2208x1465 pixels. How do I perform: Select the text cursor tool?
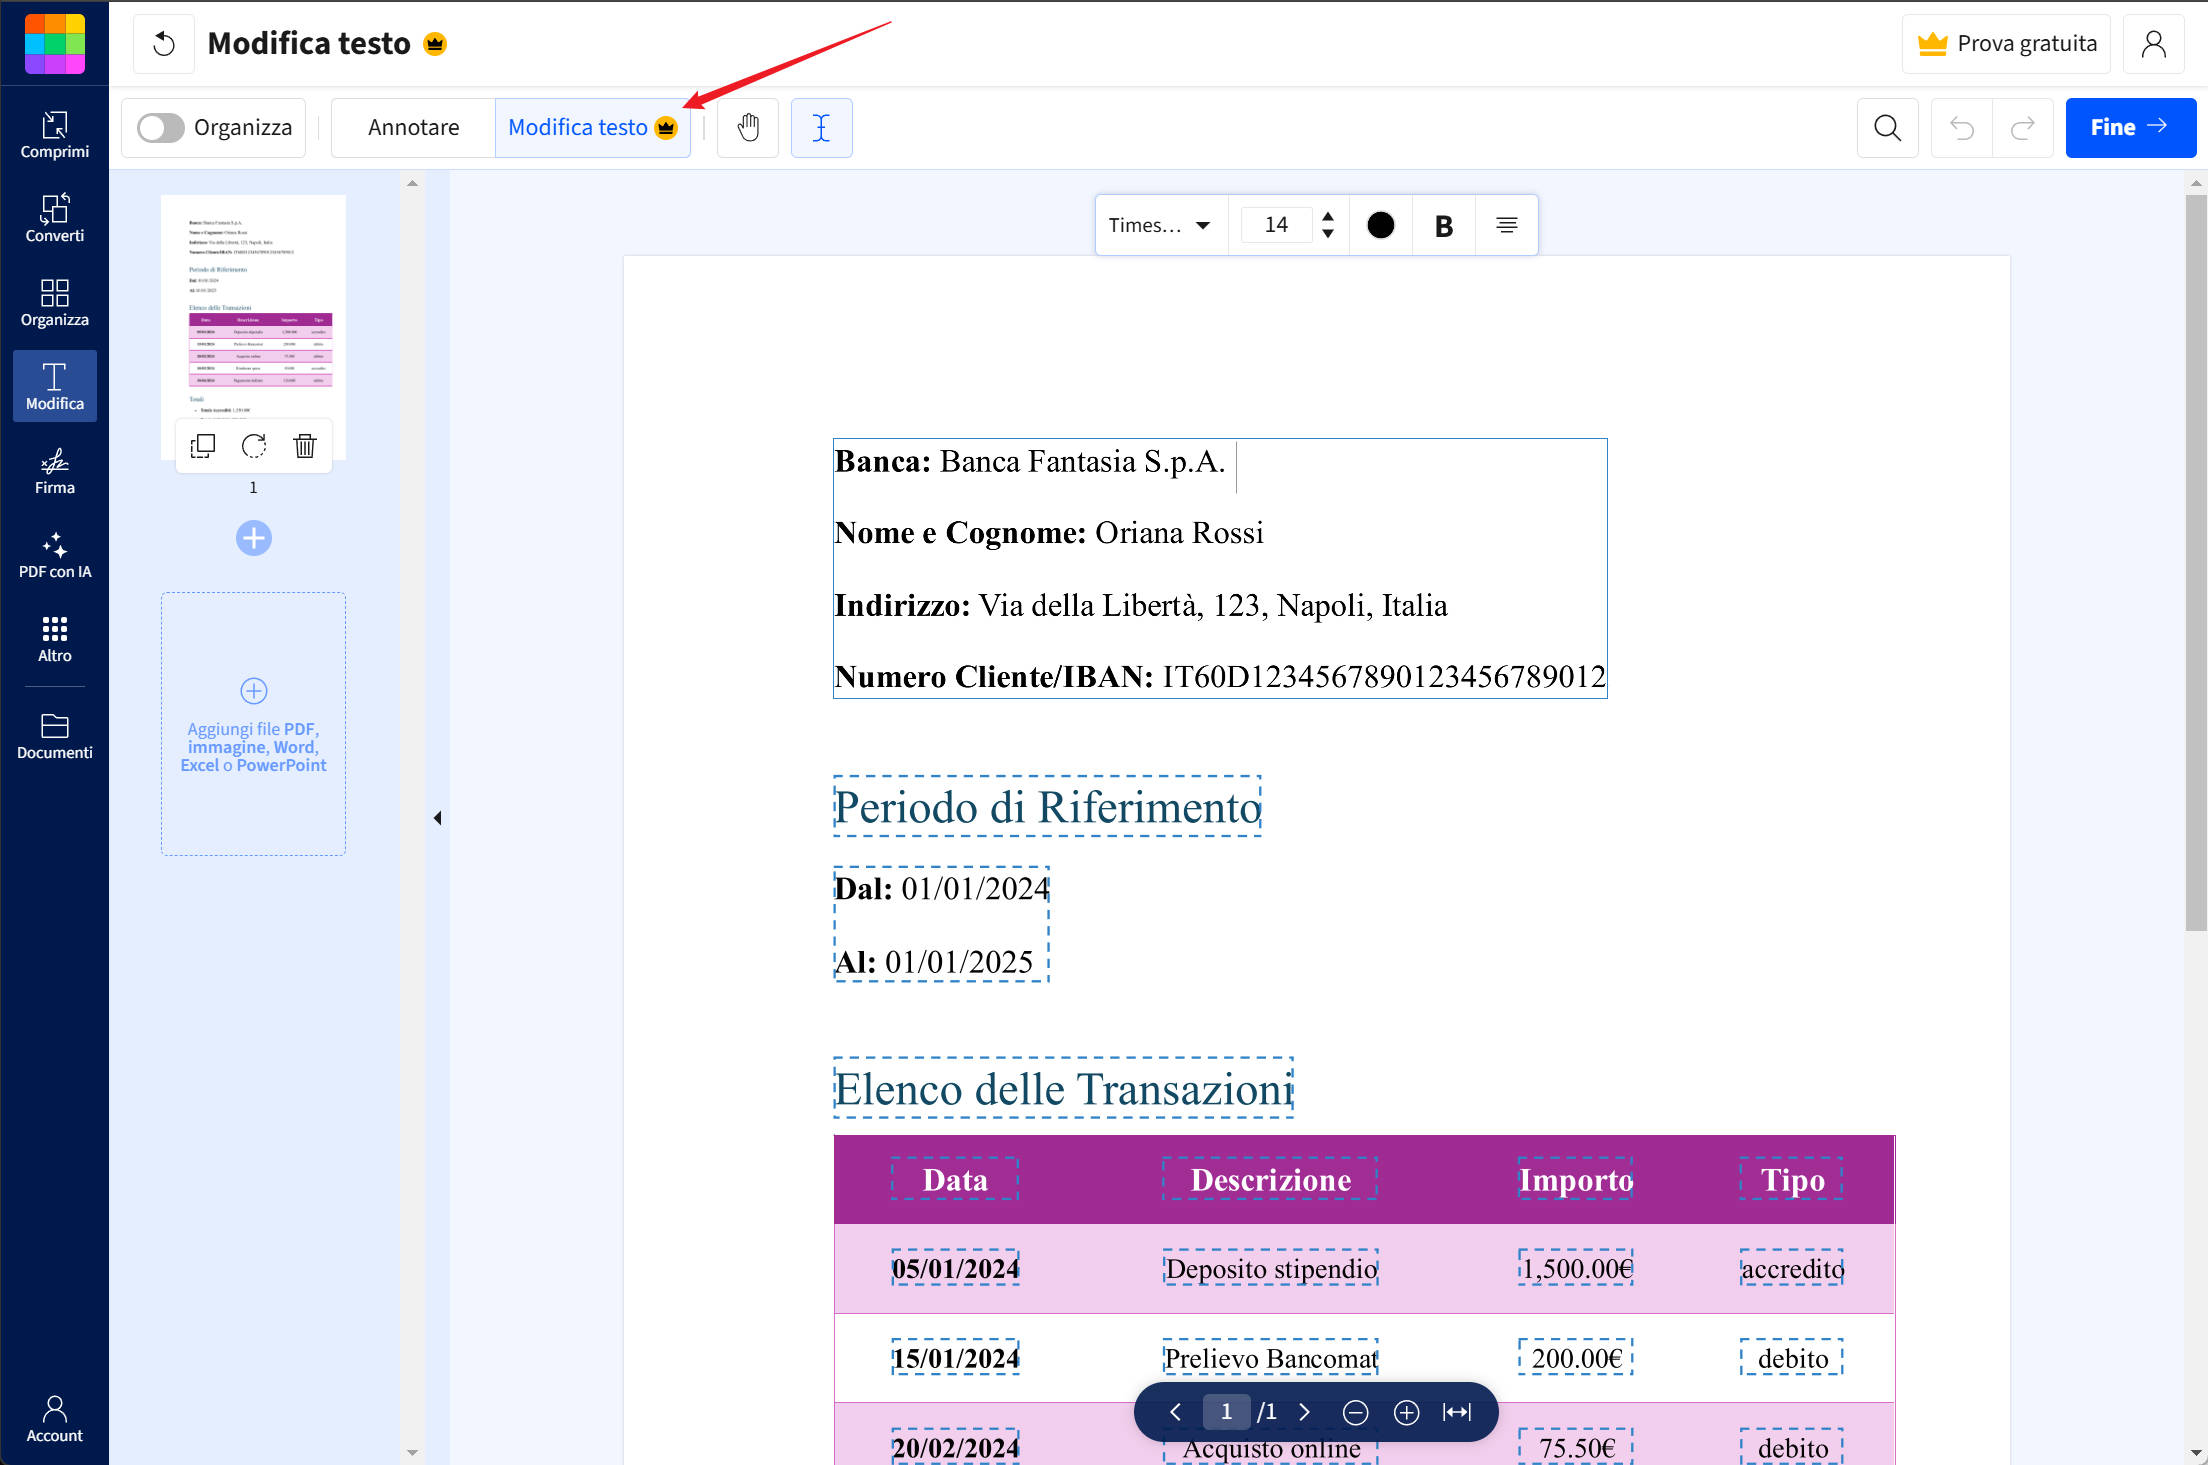click(821, 128)
